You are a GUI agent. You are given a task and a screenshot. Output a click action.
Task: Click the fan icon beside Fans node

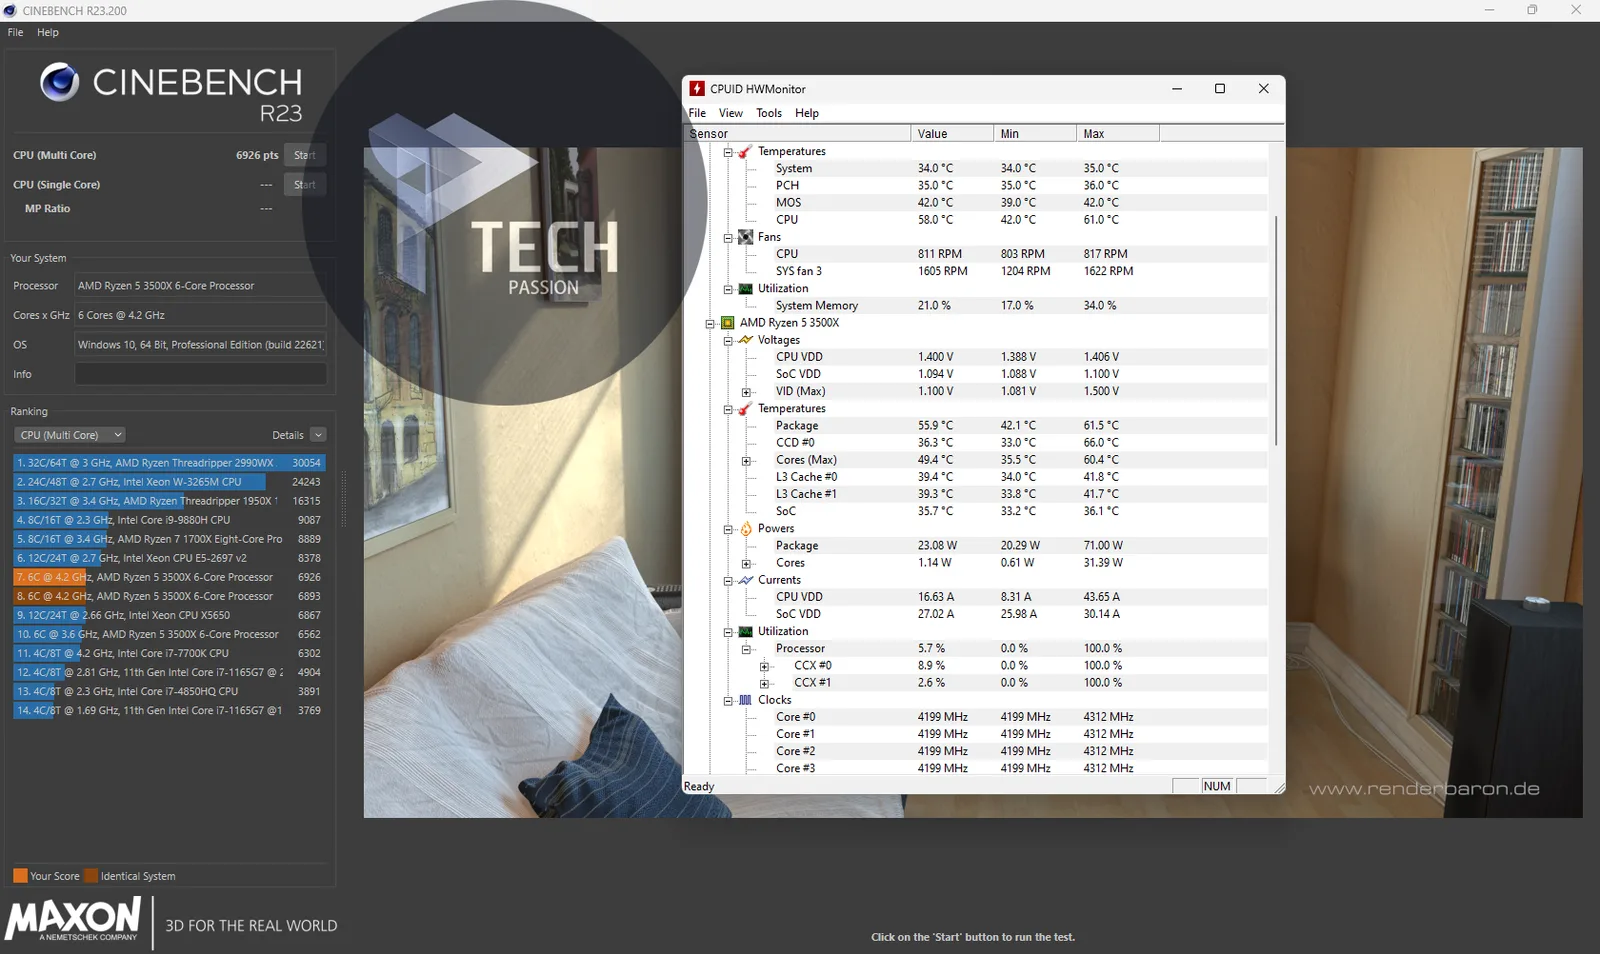tap(745, 237)
